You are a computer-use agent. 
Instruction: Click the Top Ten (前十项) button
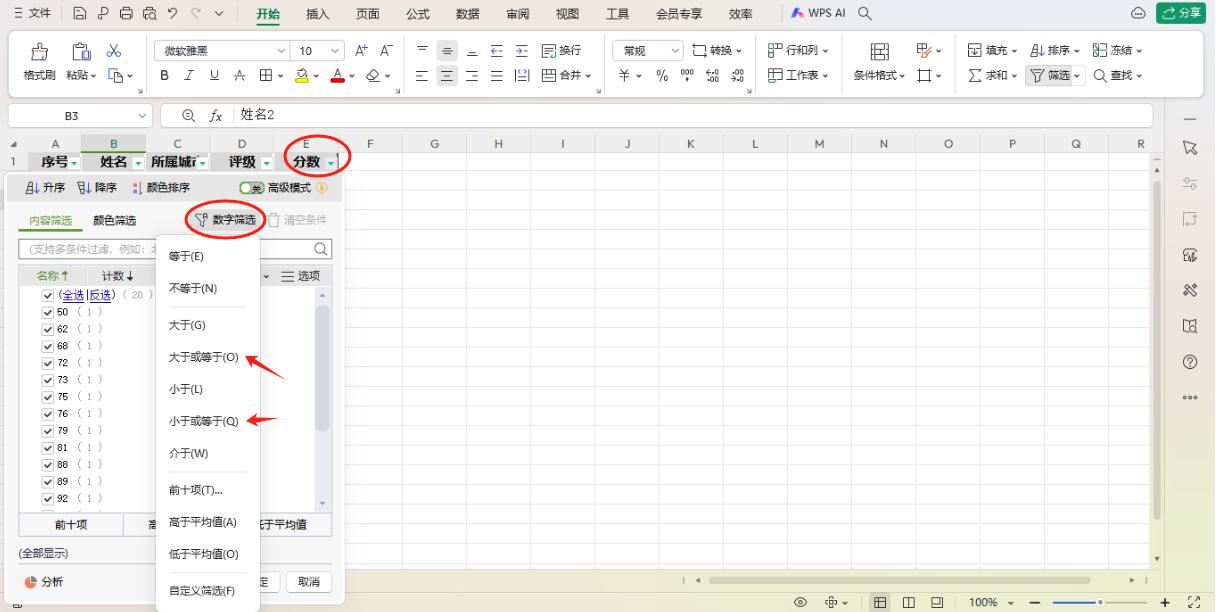[x=69, y=524]
